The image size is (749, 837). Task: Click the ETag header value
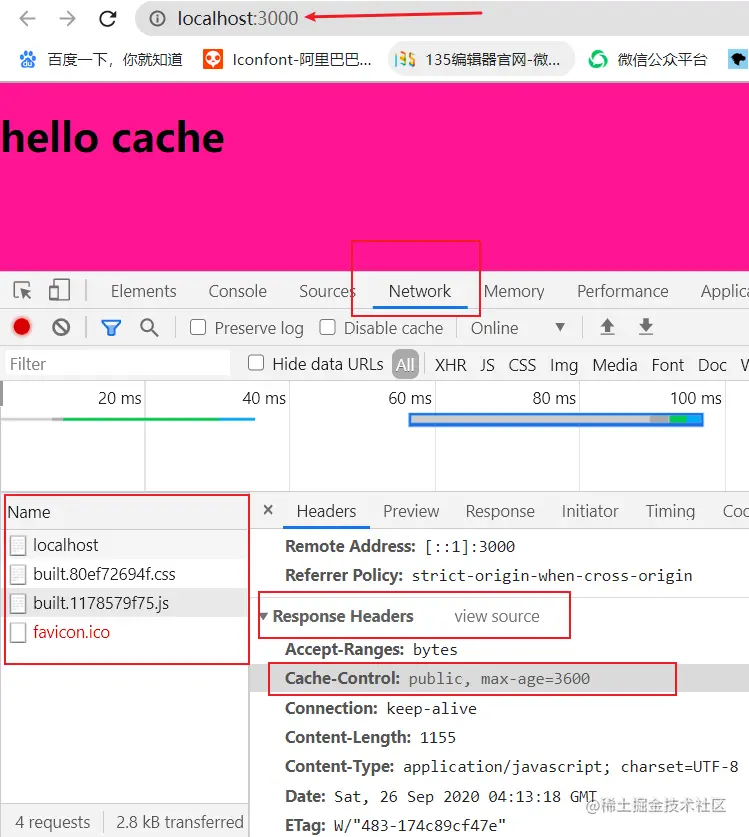pyautogui.click(x=420, y=826)
